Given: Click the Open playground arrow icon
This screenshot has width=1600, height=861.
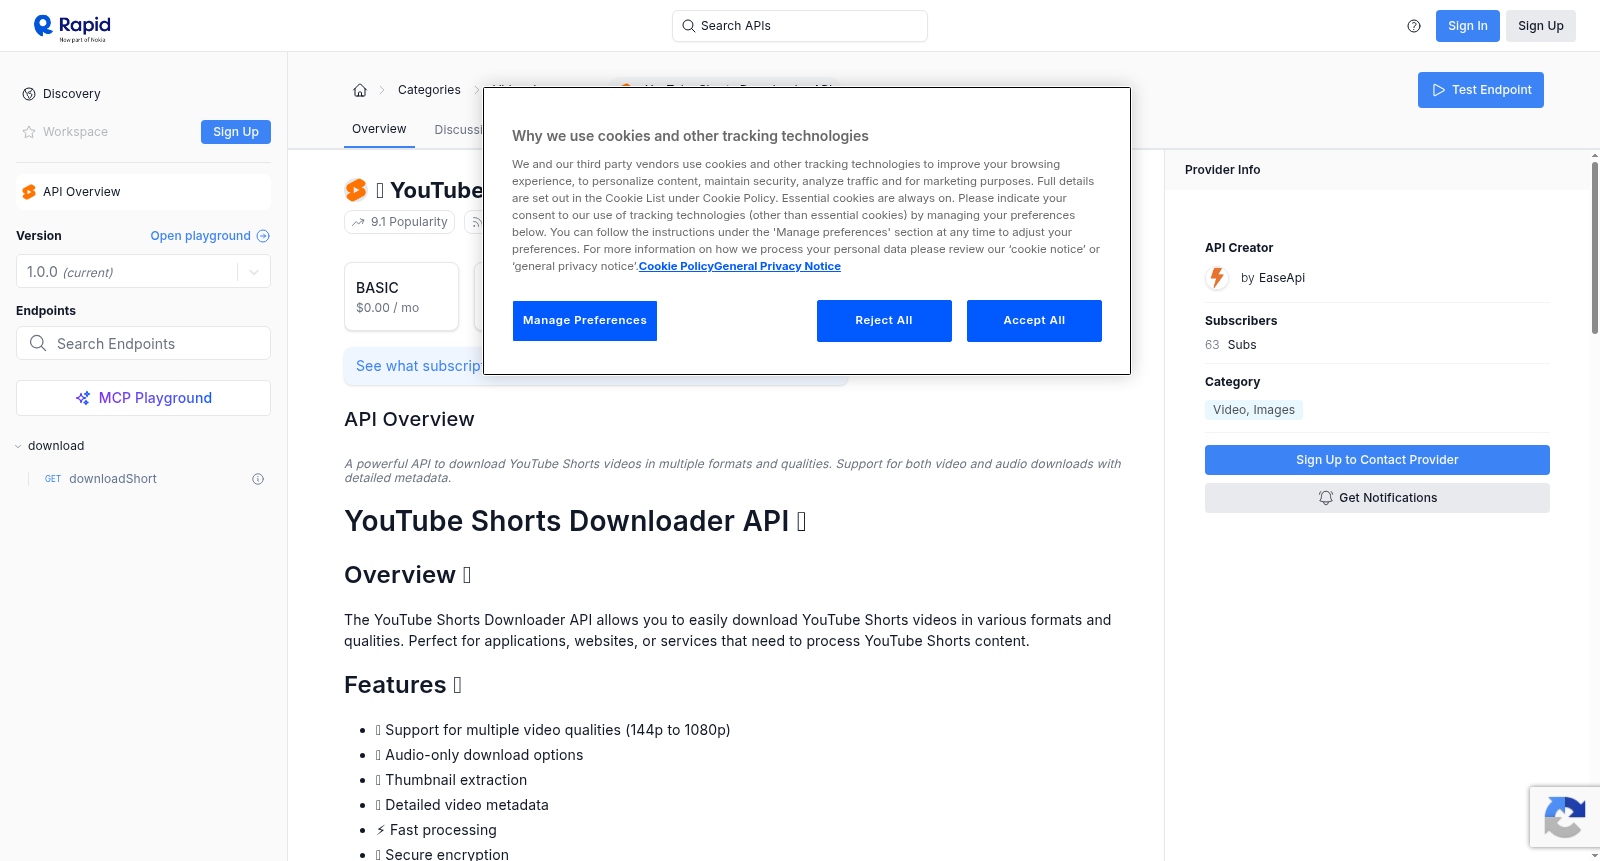Looking at the screenshot, I should 263,236.
